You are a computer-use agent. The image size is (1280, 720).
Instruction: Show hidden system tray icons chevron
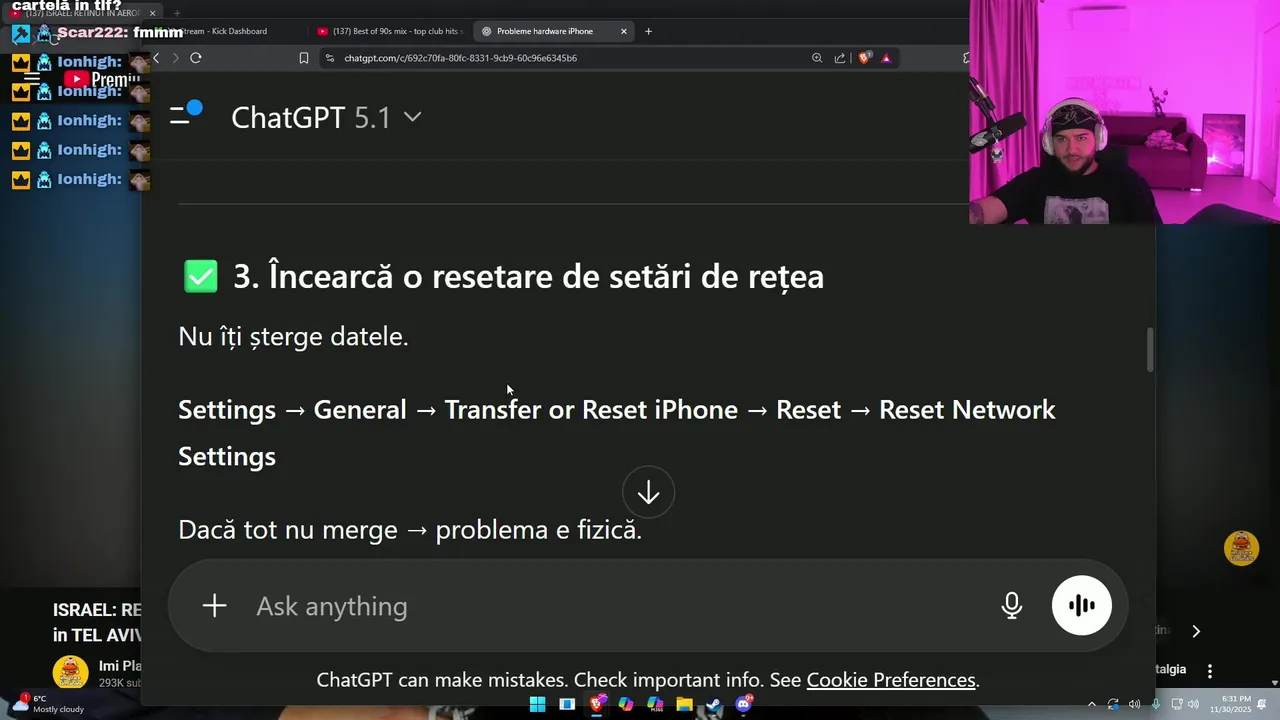[x=1091, y=704]
